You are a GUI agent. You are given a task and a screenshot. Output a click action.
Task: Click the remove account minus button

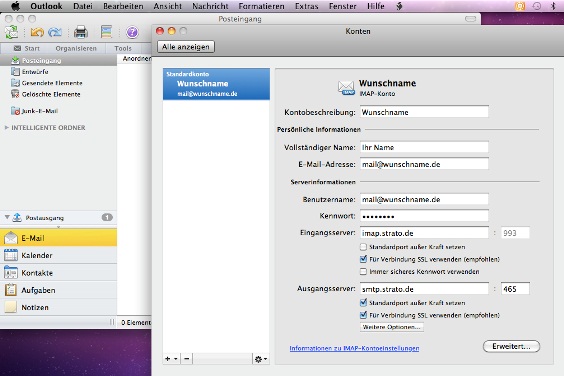coord(187,359)
